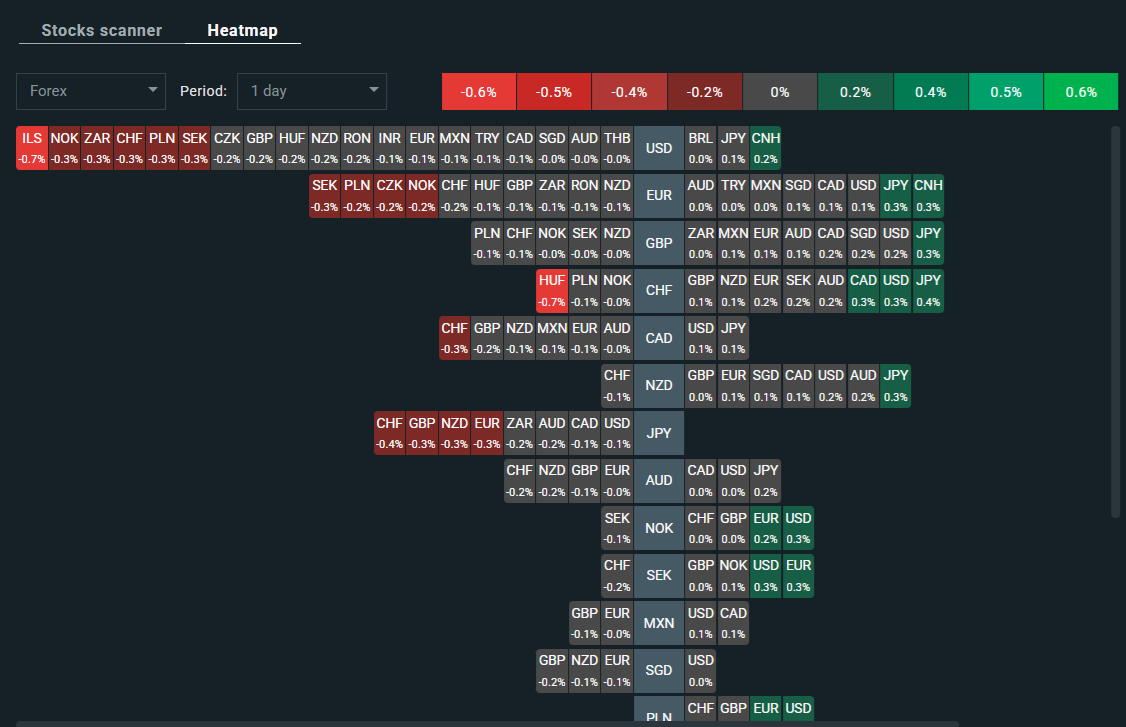1126x727 pixels.
Task: Click the CAD 0.1% tile in MXN row
Action: click(x=733, y=623)
